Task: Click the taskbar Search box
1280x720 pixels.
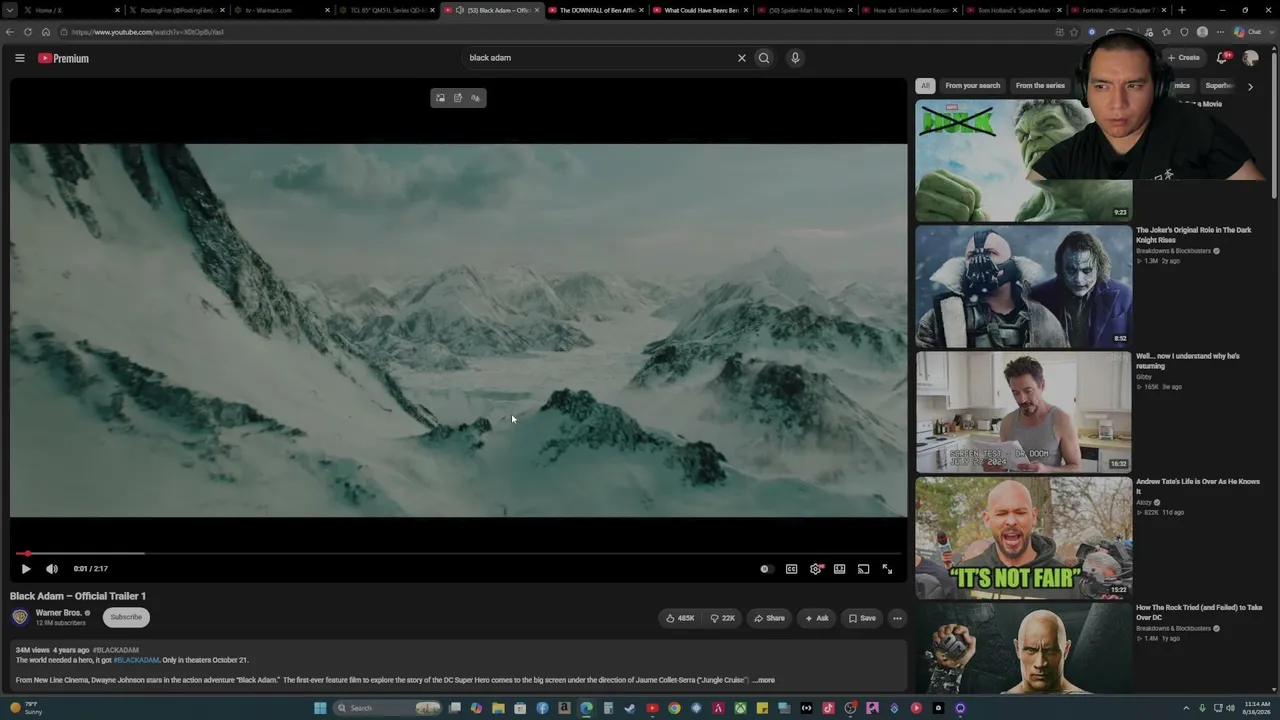Action: [x=388, y=708]
